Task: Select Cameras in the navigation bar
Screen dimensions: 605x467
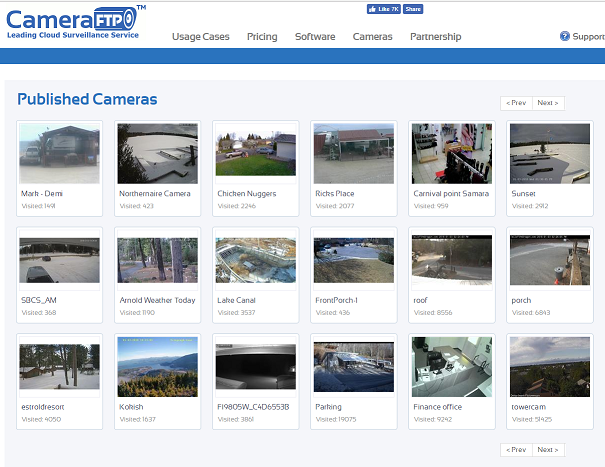Action: click(x=372, y=37)
